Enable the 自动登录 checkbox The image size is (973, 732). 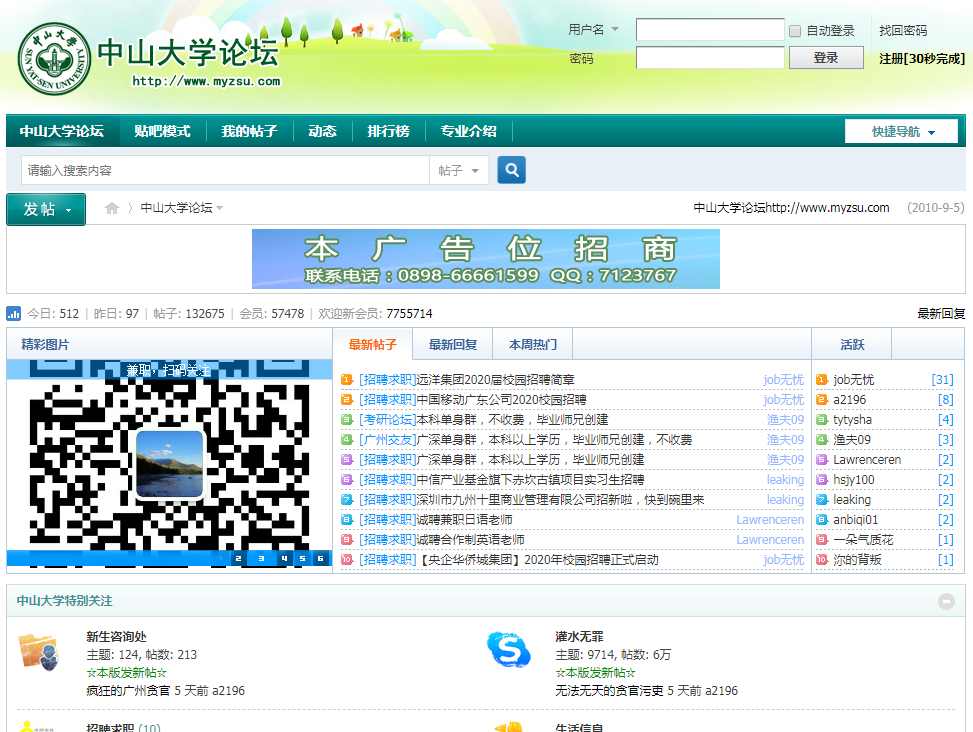795,31
